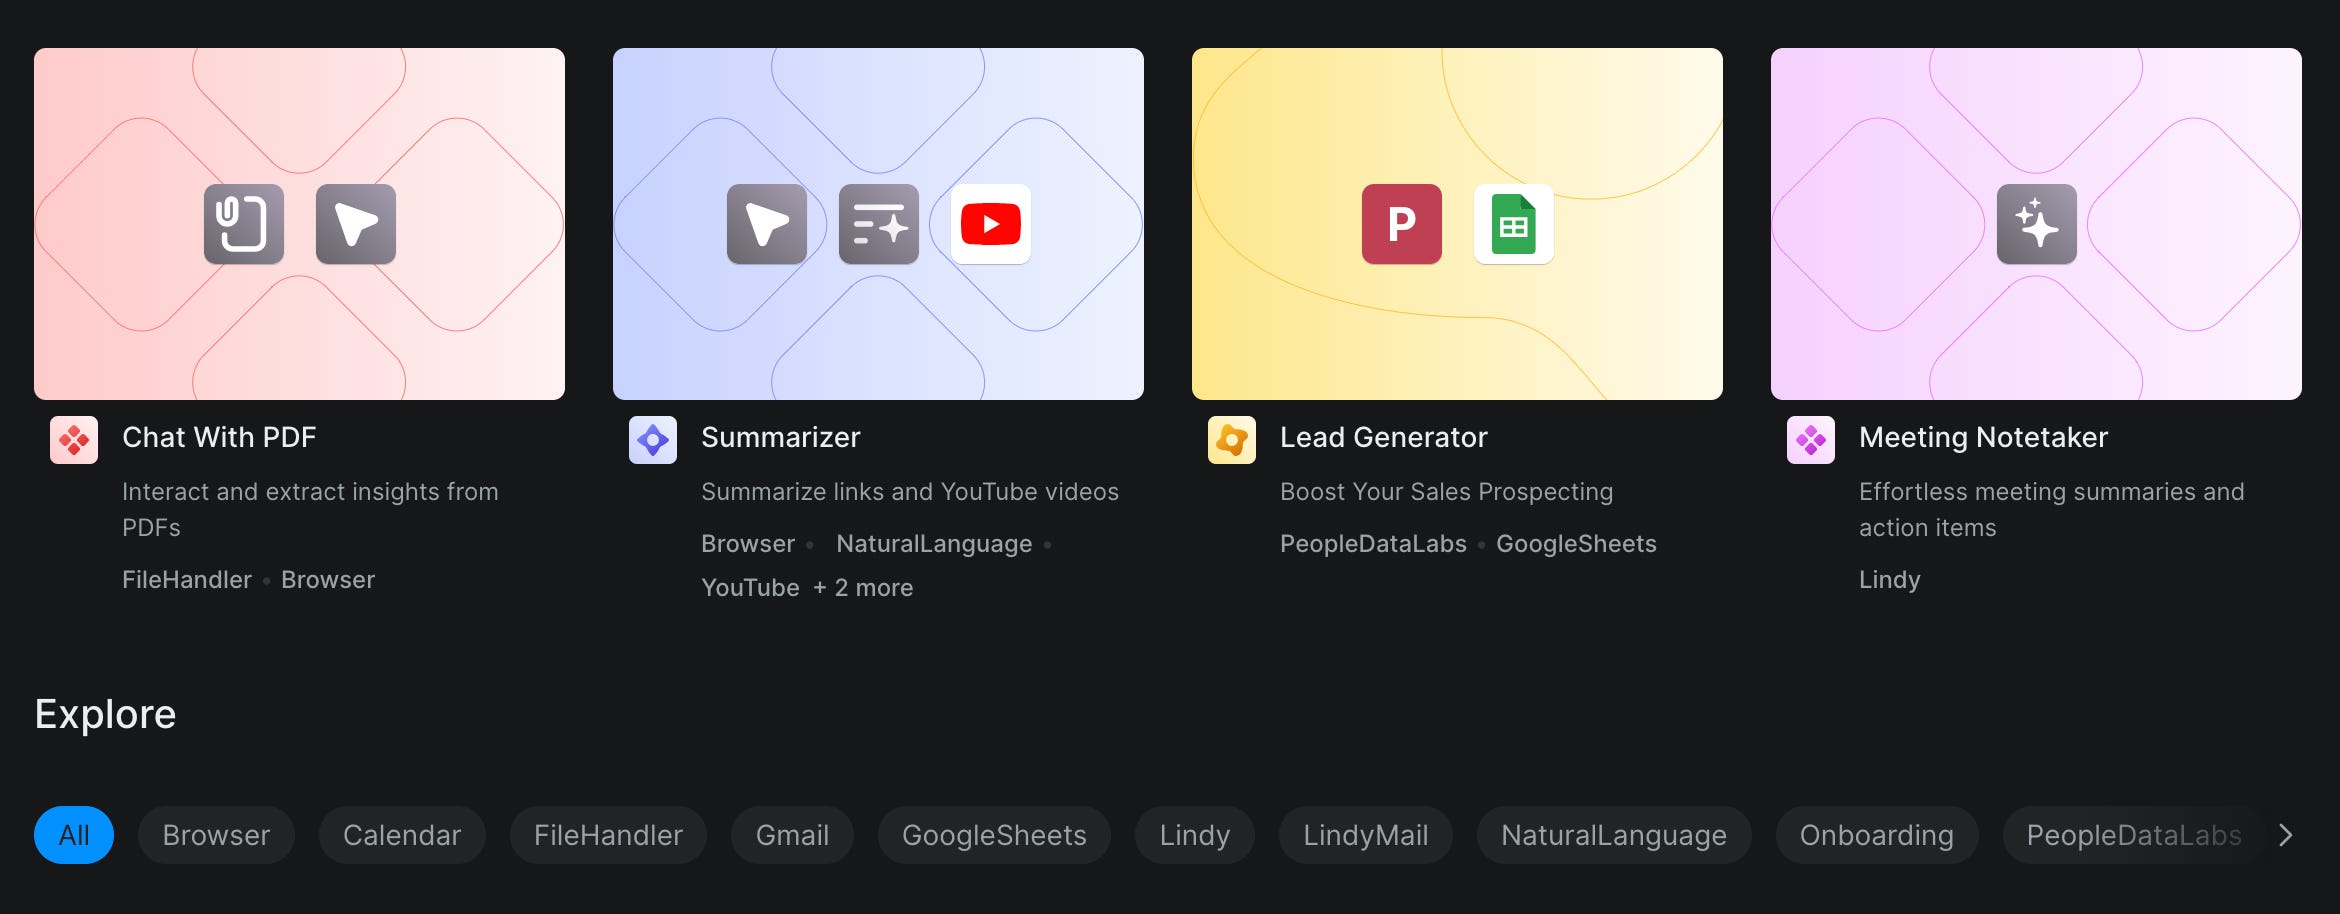Click 'Boost Your Sales Prospecting' description

point(1447,492)
